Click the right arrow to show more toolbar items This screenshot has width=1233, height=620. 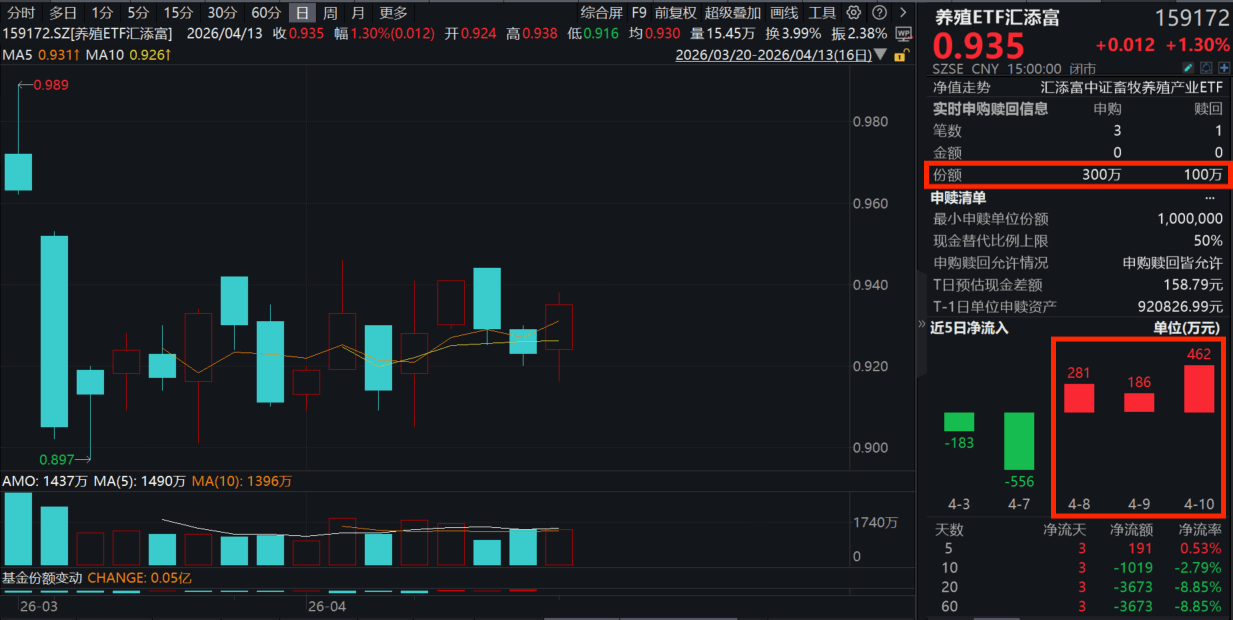[x=903, y=13]
